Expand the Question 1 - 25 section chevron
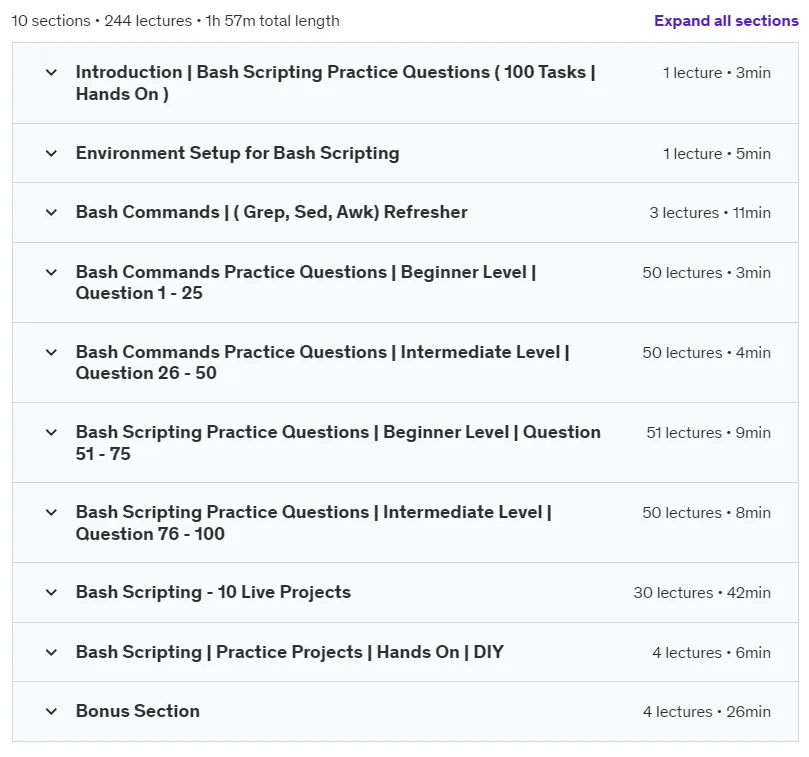The width and height of the screenshot is (809, 757). (x=51, y=272)
